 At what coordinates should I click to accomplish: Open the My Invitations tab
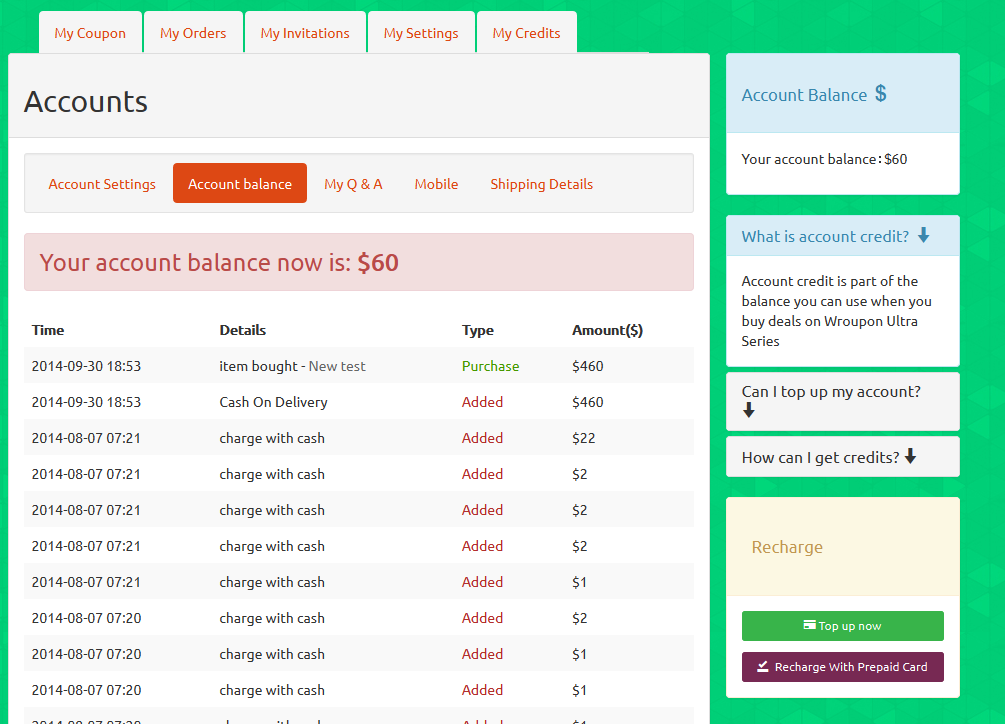305,32
